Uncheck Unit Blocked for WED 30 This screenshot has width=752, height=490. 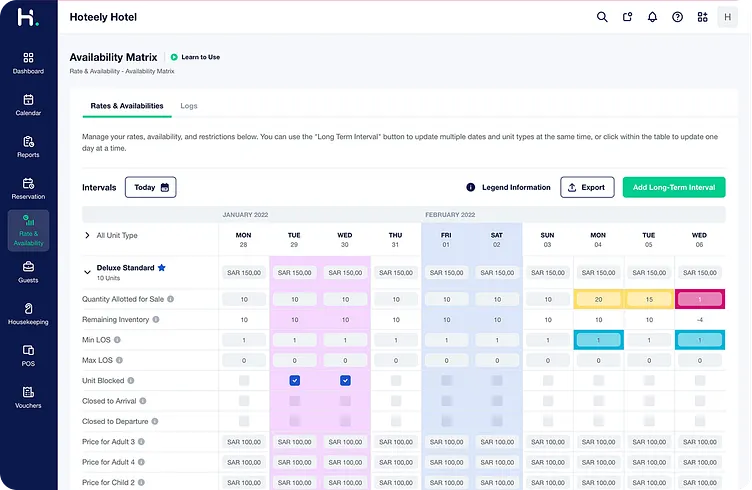point(345,381)
